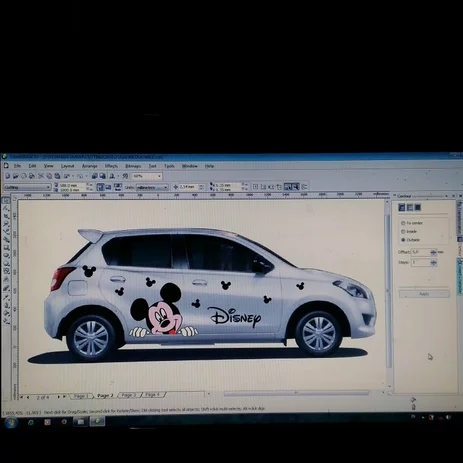Click the Save icon in toolbar
Viewport: 463px width, 463px height.
(24, 176)
